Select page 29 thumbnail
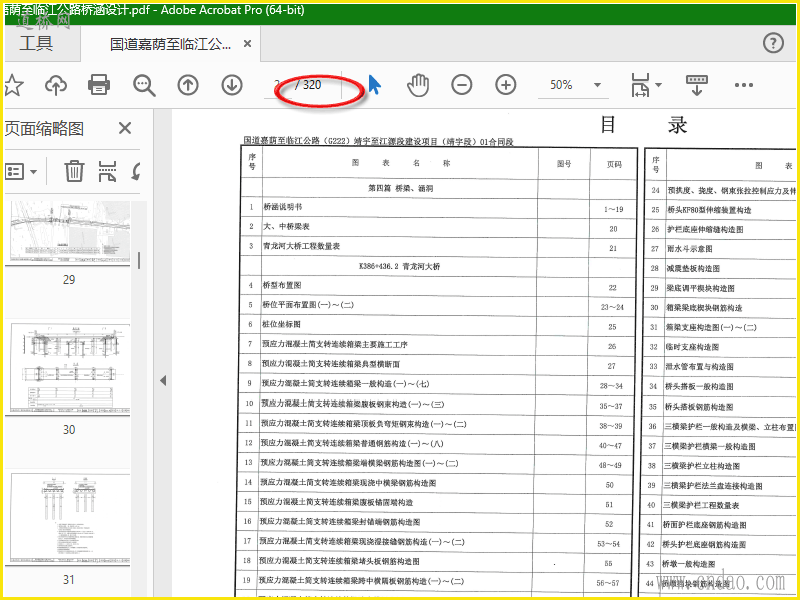 70,233
